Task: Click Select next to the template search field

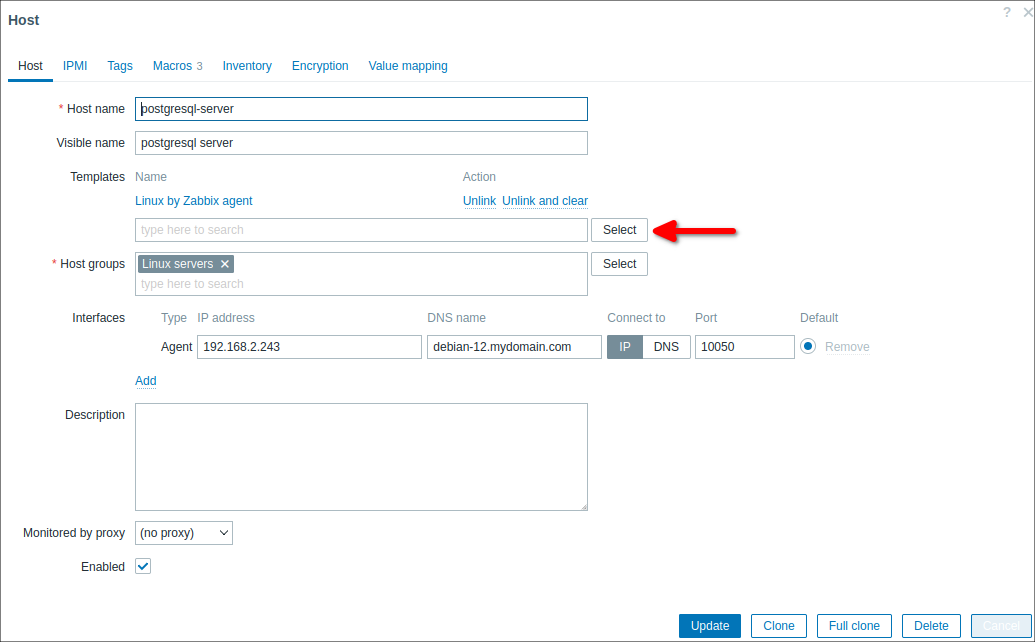Action: point(619,229)
